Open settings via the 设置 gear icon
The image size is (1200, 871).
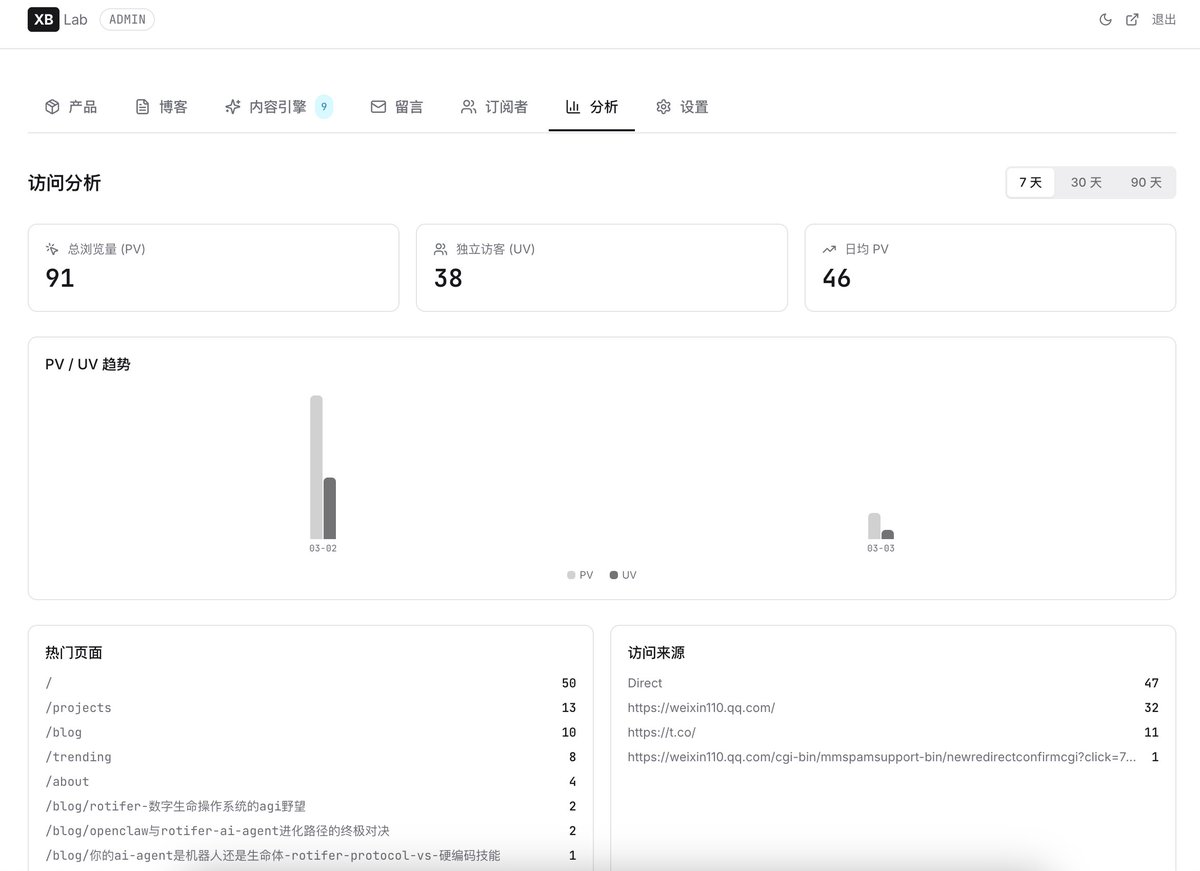(662, 106)
